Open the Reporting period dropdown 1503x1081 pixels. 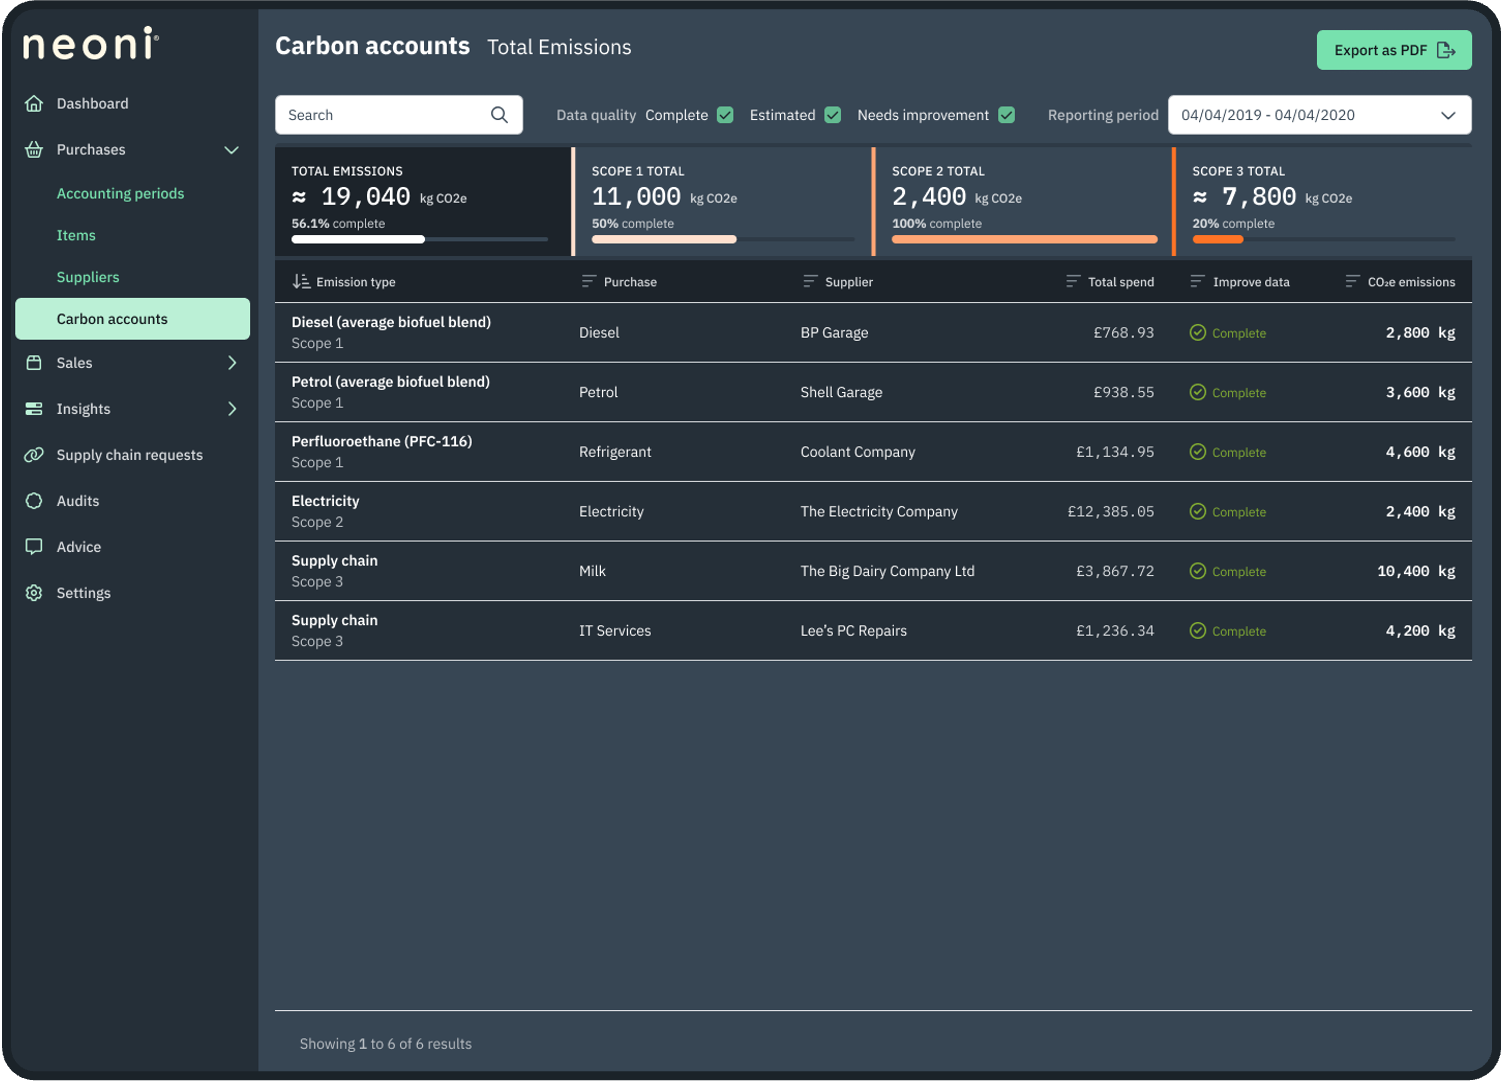point(1319,115)
